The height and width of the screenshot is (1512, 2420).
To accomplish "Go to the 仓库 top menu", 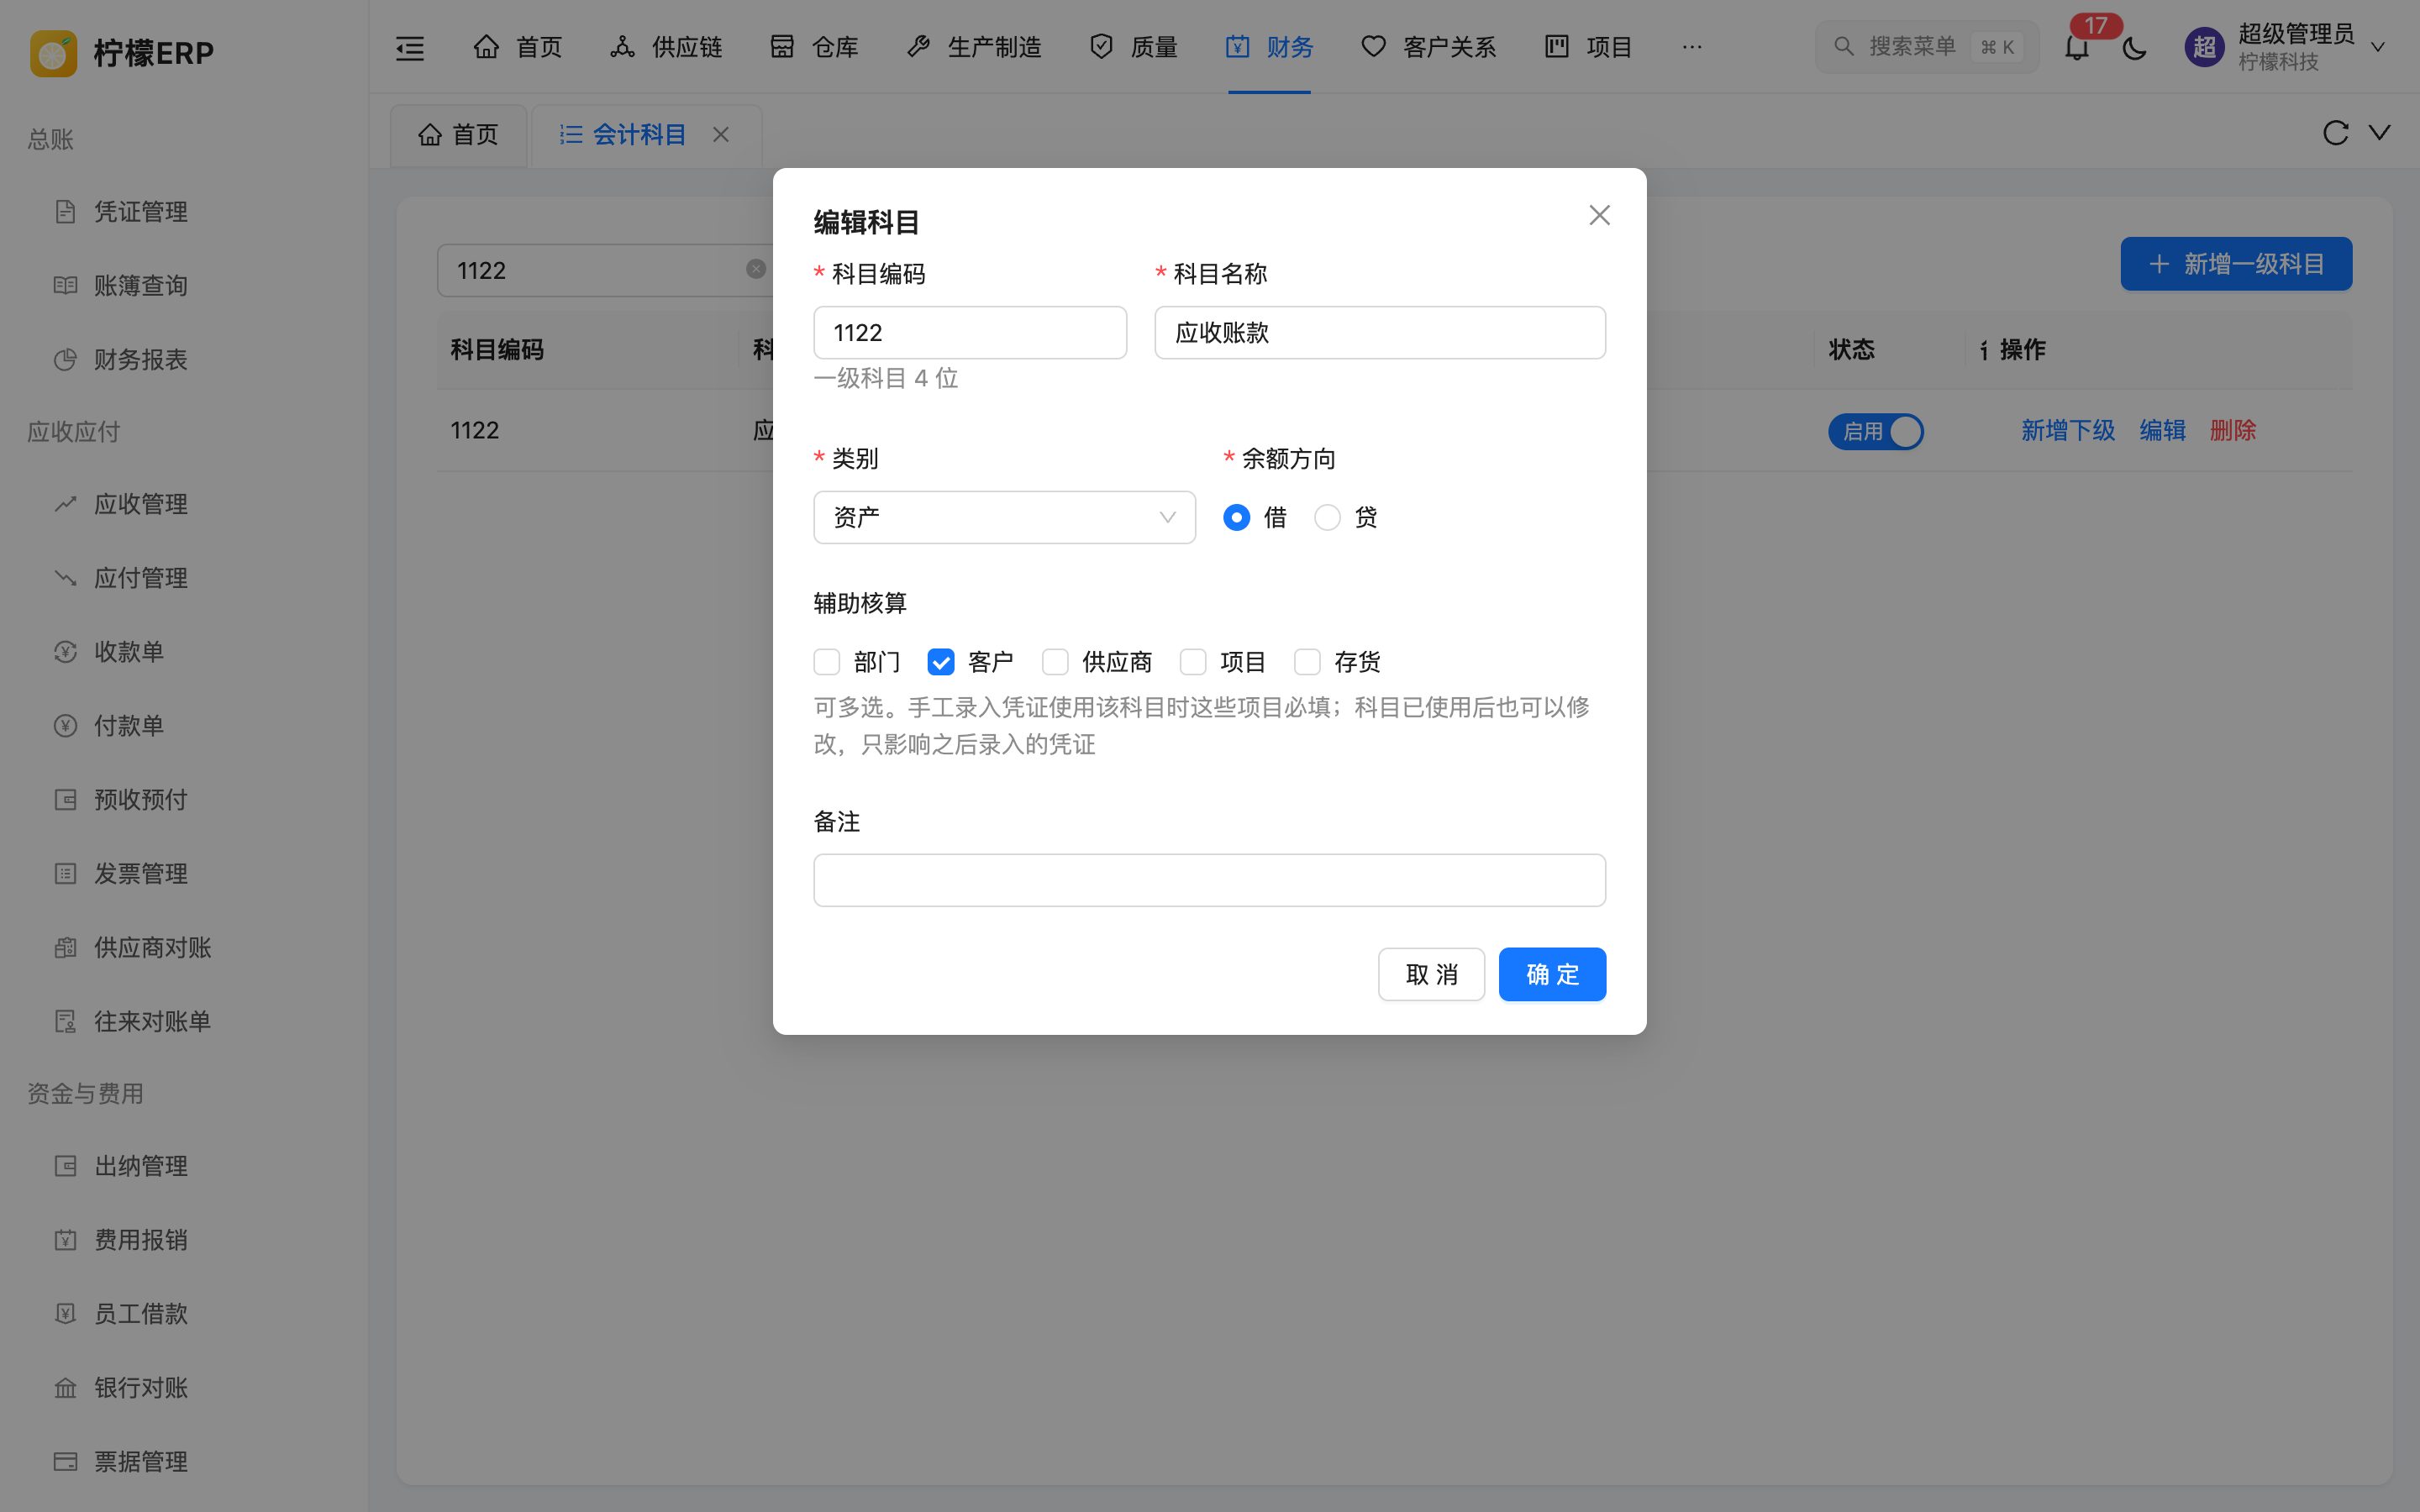I will 814,47.
